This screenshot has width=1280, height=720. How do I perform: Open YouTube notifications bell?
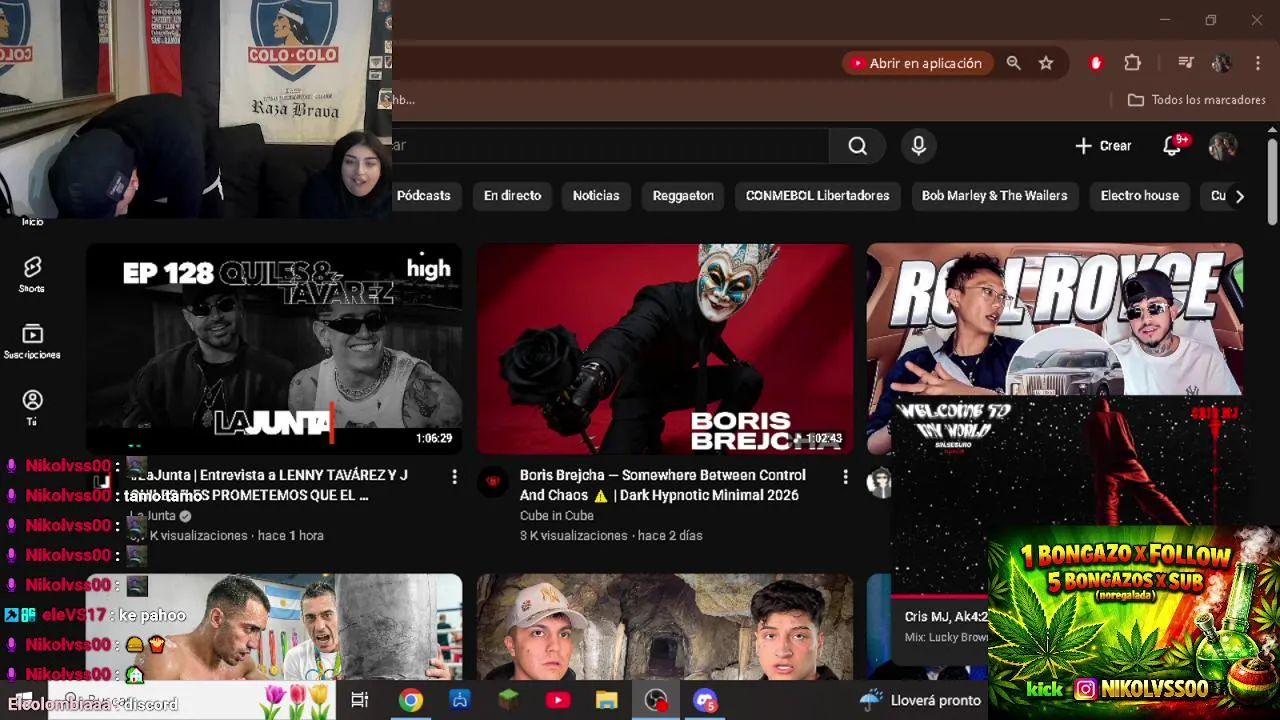coord(1173,146)
